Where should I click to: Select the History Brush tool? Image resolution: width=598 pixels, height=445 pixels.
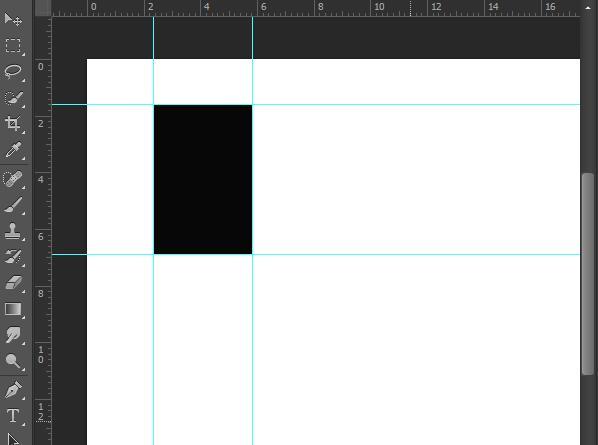[13, 257]
